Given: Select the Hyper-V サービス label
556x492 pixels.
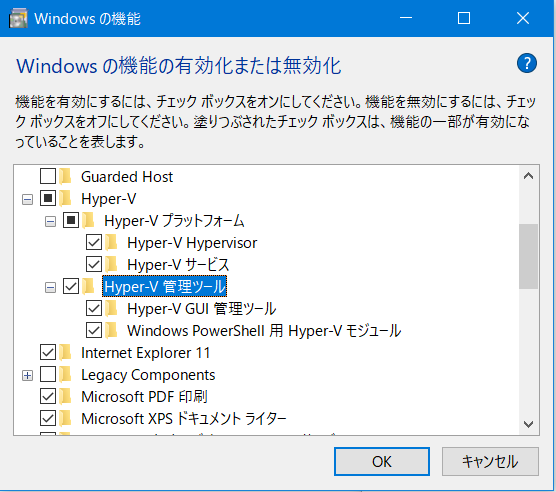Looking at the screenshot, I should [178, 265].
